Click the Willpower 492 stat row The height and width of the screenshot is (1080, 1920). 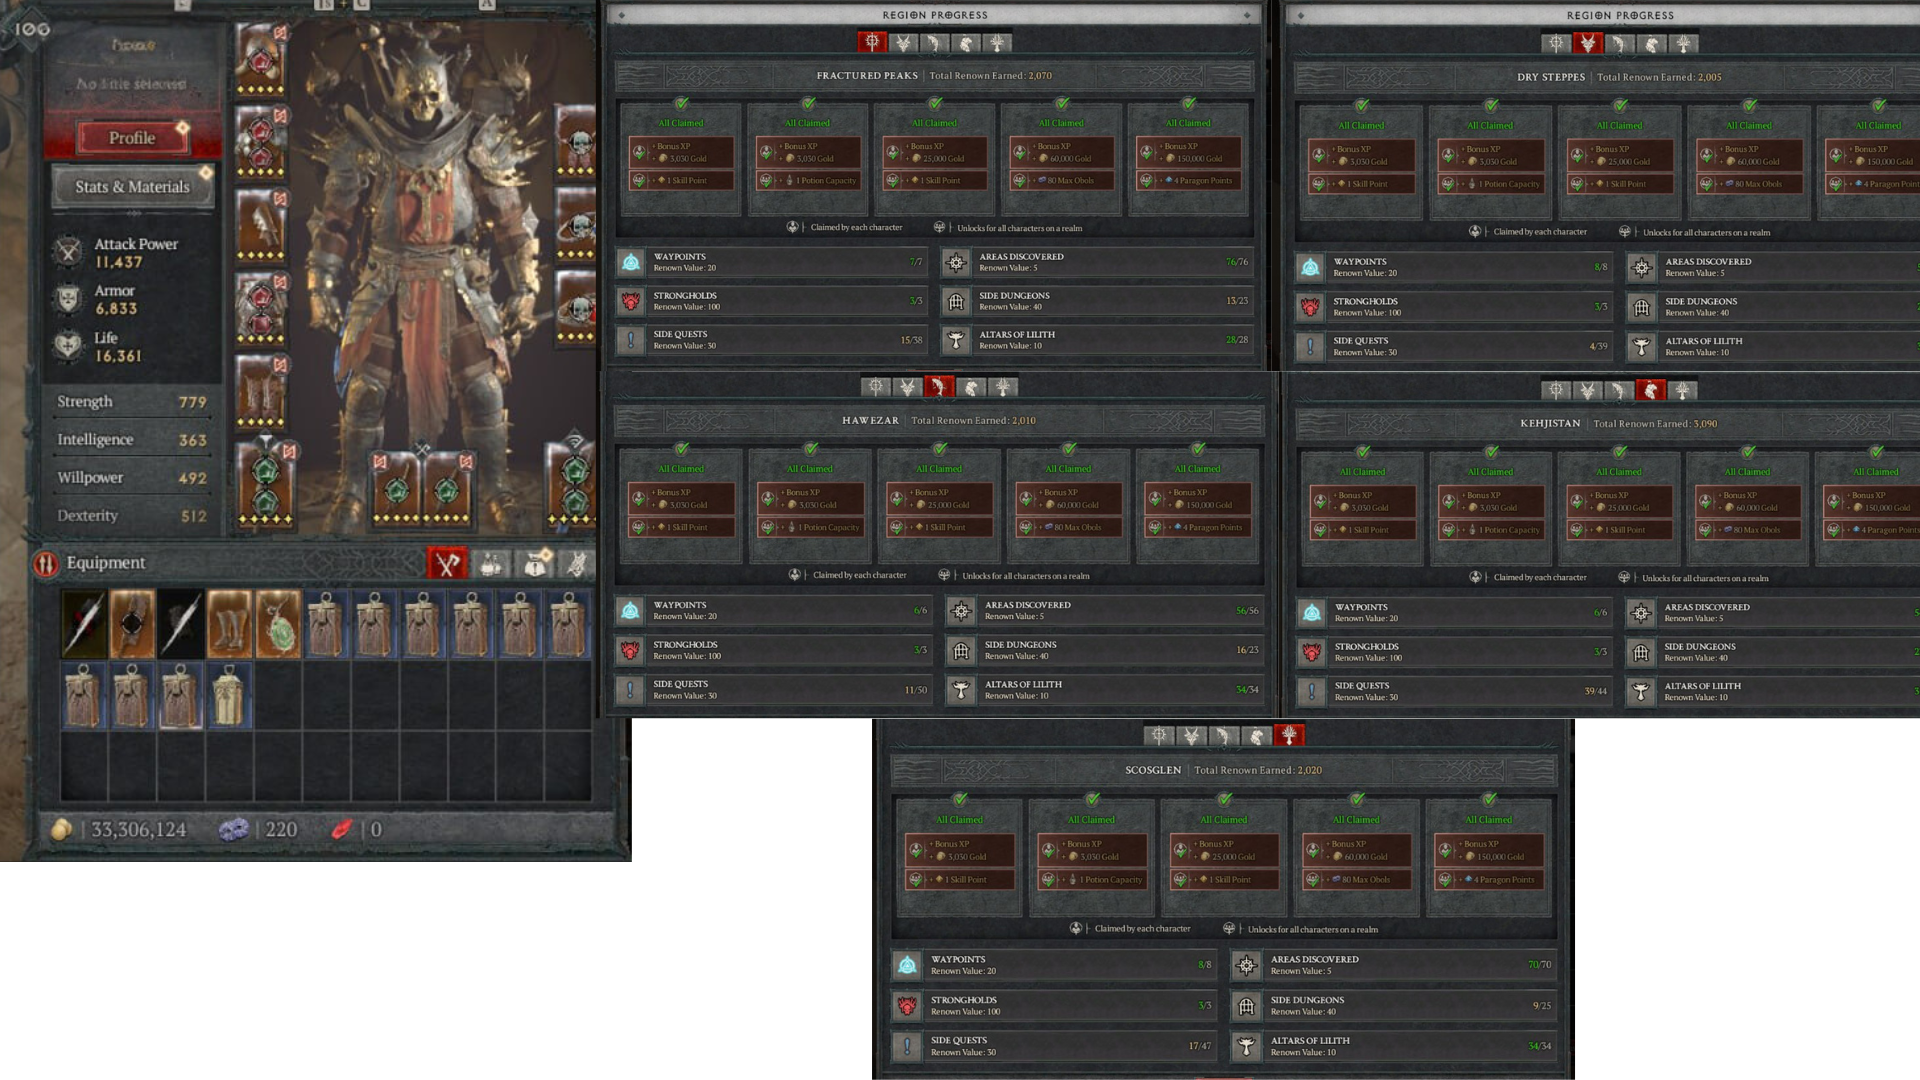point(132,478)
